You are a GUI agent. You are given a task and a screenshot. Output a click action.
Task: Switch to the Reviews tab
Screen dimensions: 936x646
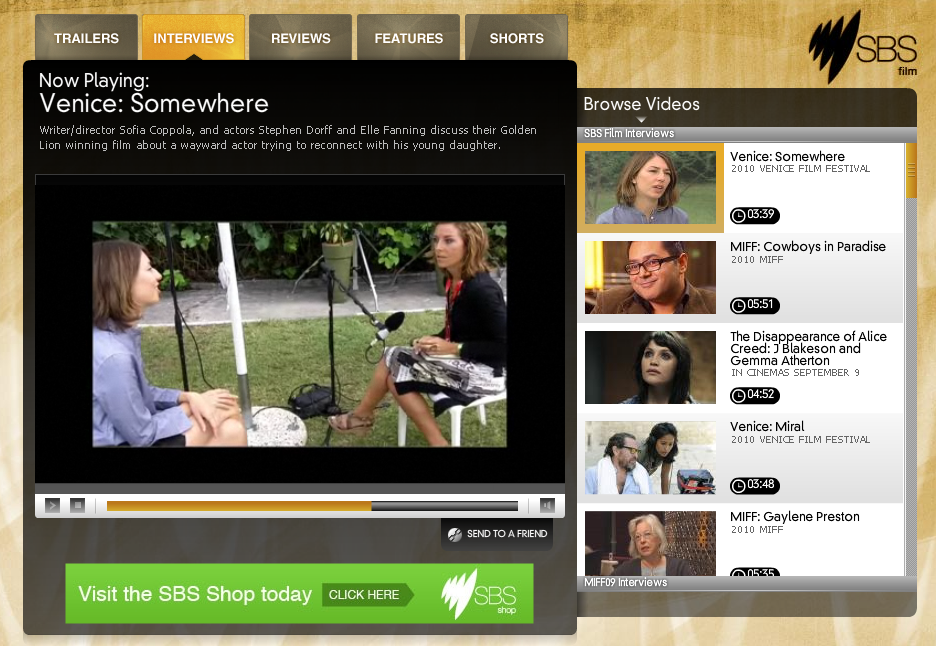tap(301, 38)
